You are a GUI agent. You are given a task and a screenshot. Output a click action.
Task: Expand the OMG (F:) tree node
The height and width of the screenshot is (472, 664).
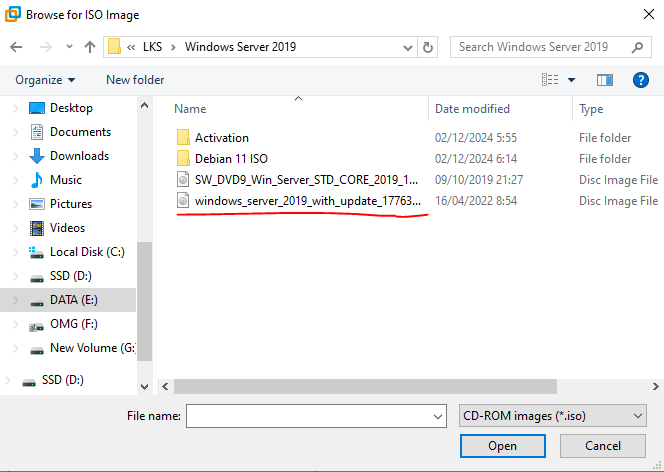point(16,324)
